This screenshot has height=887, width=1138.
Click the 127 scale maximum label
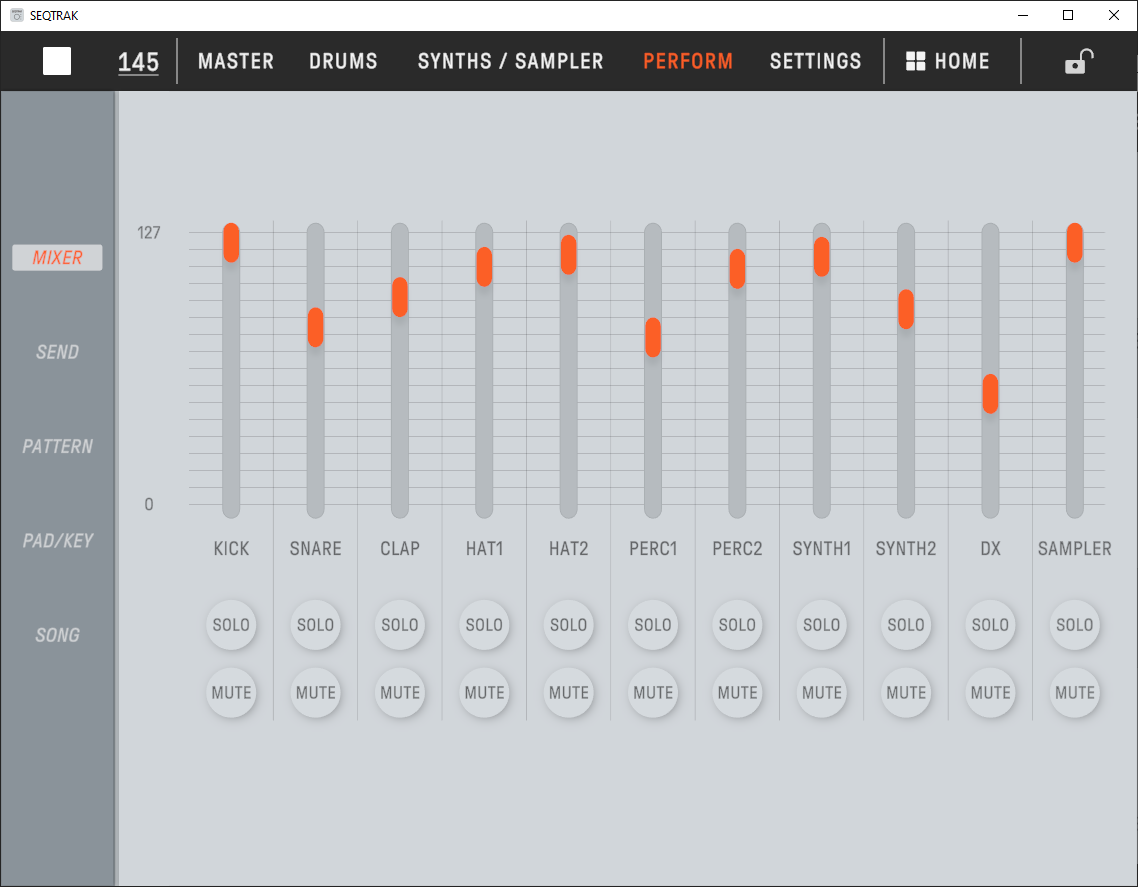click(149, 233)
